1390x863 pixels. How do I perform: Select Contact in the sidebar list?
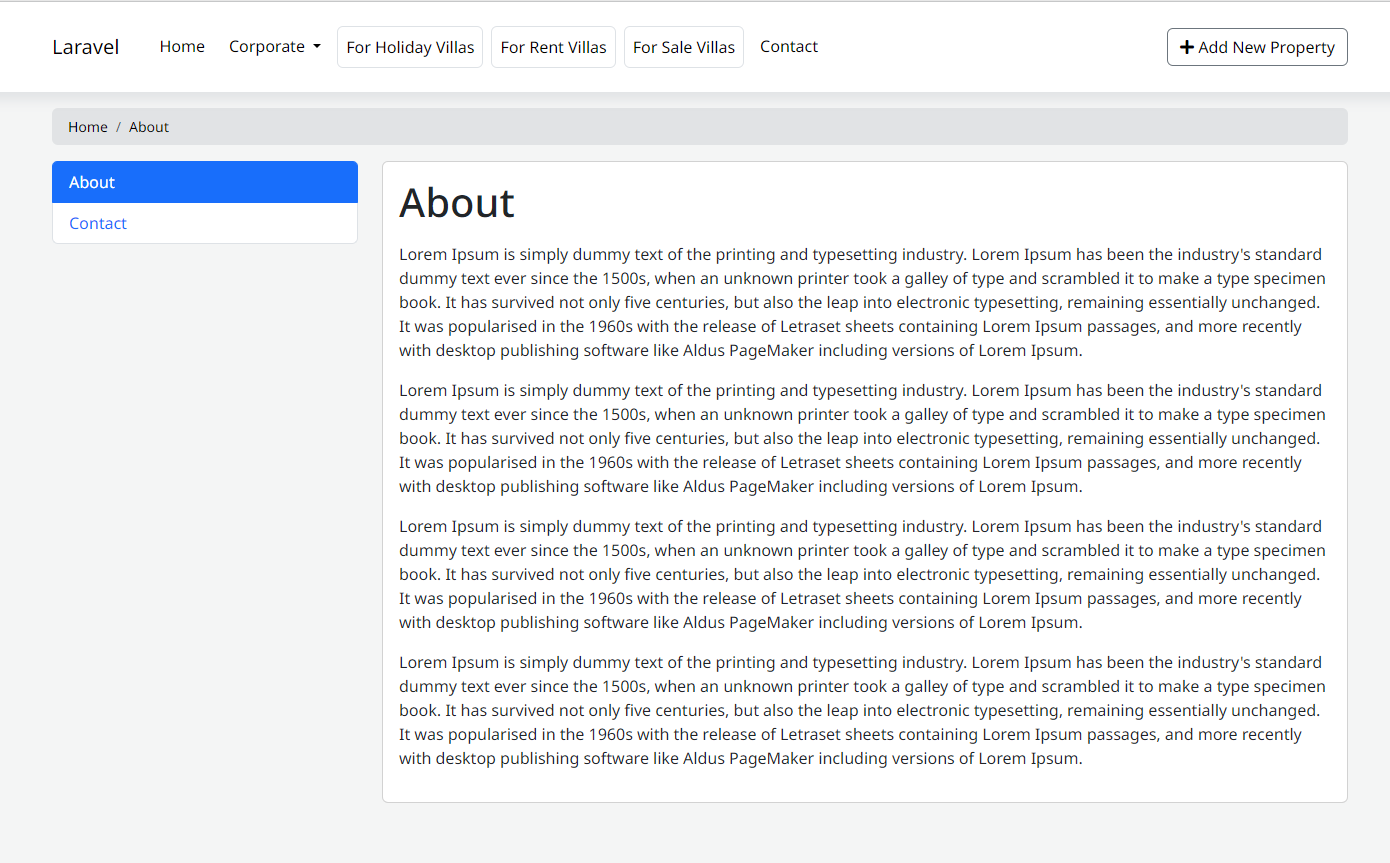click(x=205, y=223)
